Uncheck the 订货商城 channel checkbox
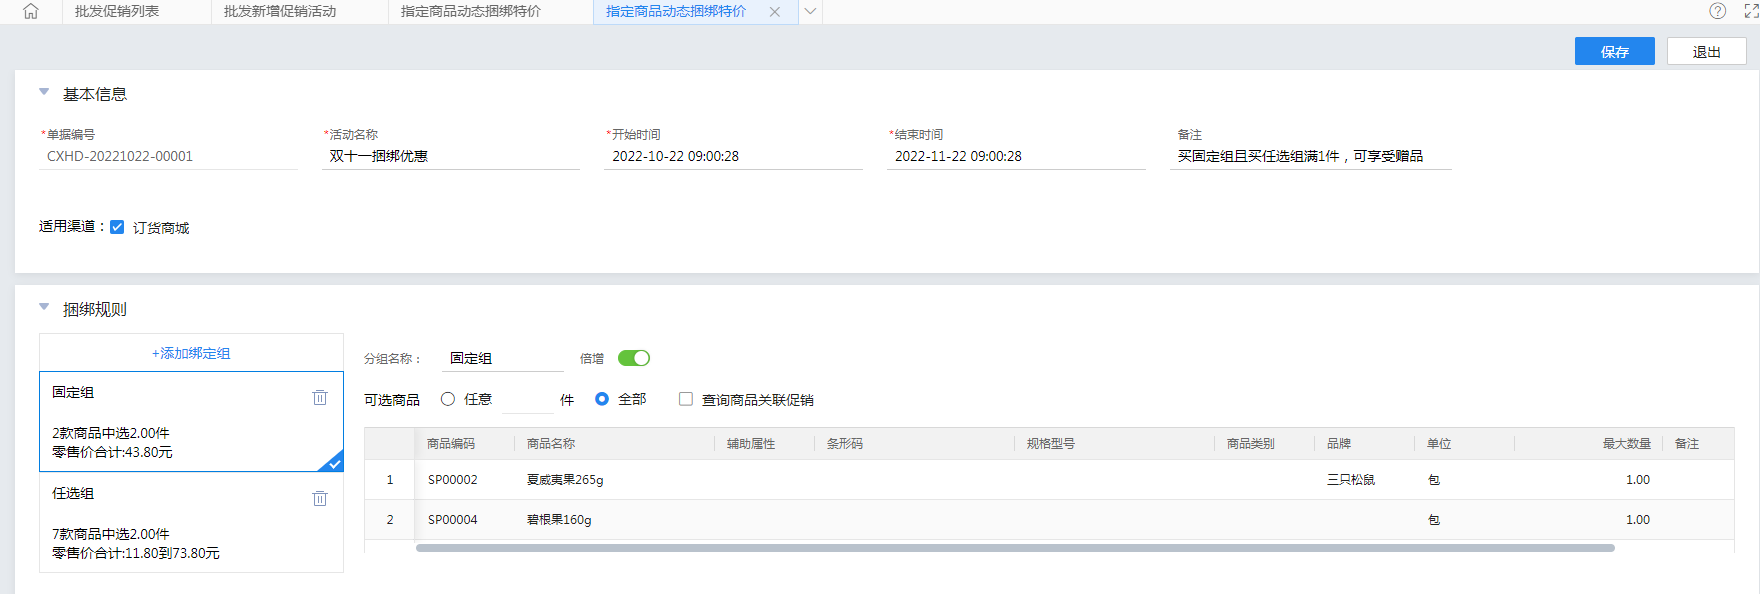 [x=117, y=227]
